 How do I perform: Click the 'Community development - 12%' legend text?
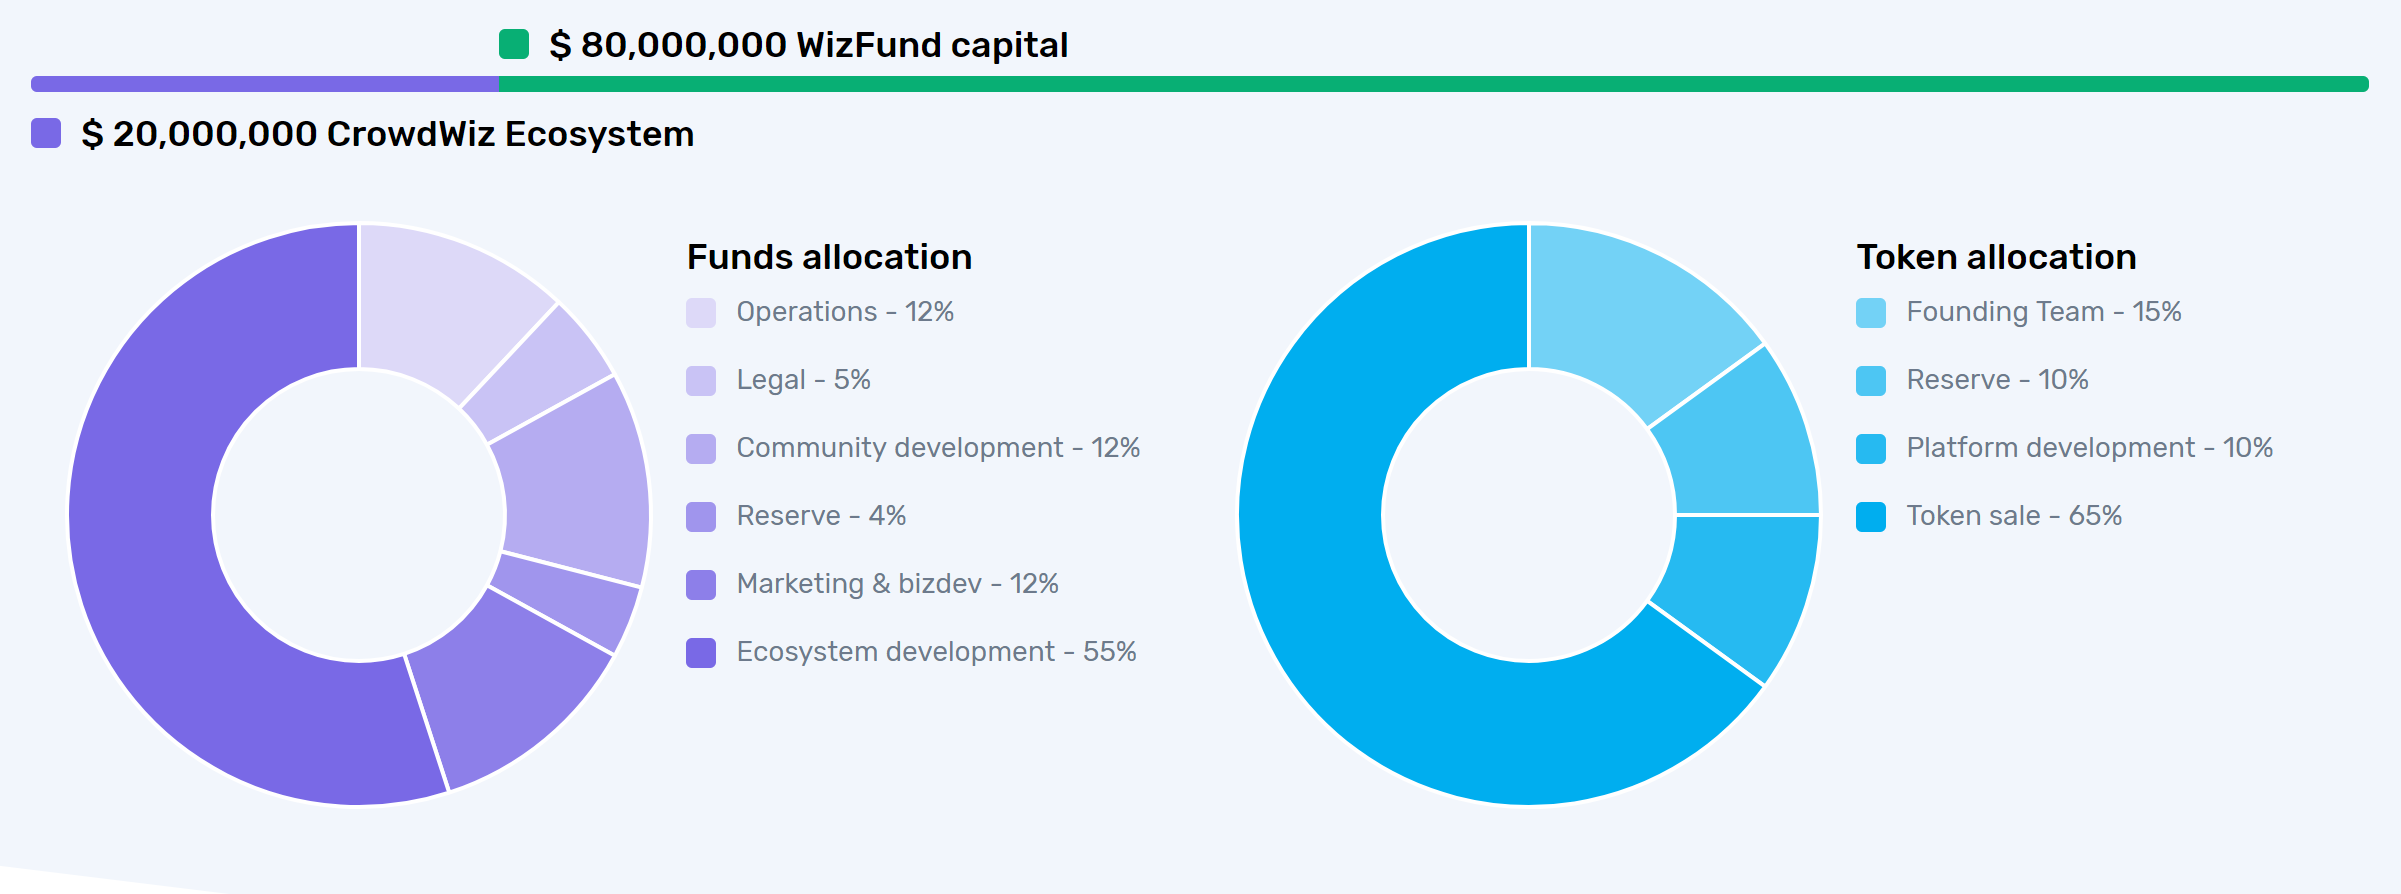pyautogui.click(x=938, y=448)
